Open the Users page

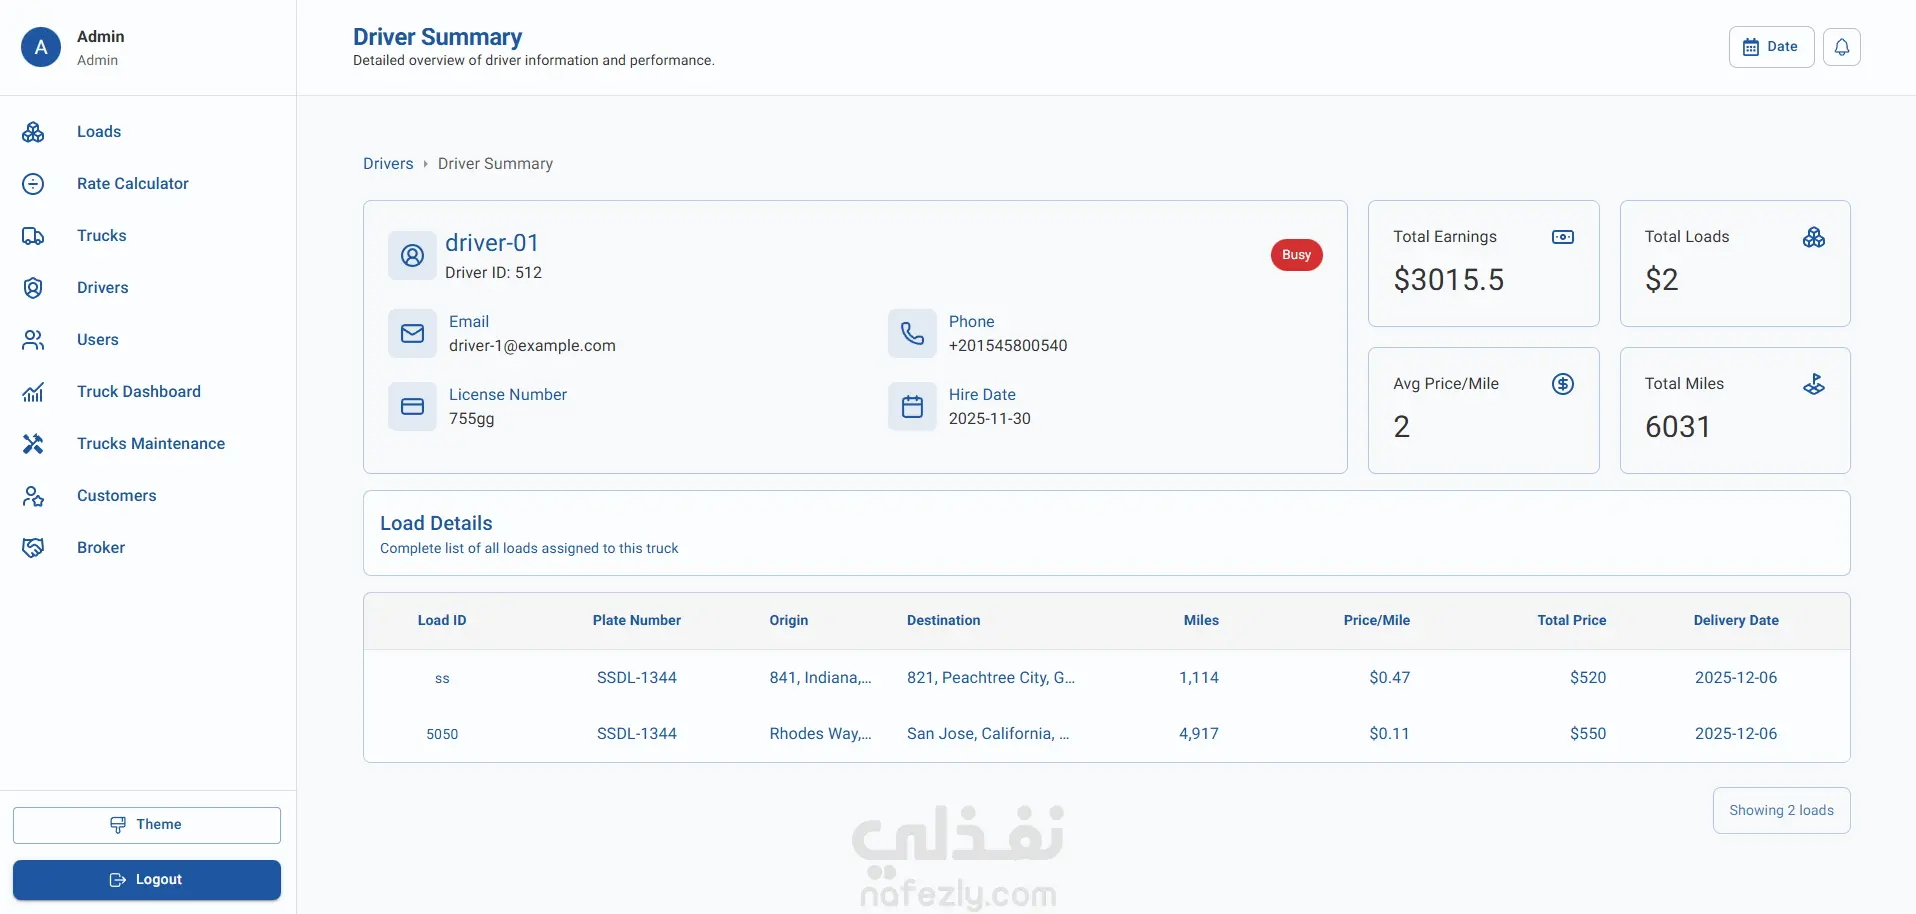[98, 340]
